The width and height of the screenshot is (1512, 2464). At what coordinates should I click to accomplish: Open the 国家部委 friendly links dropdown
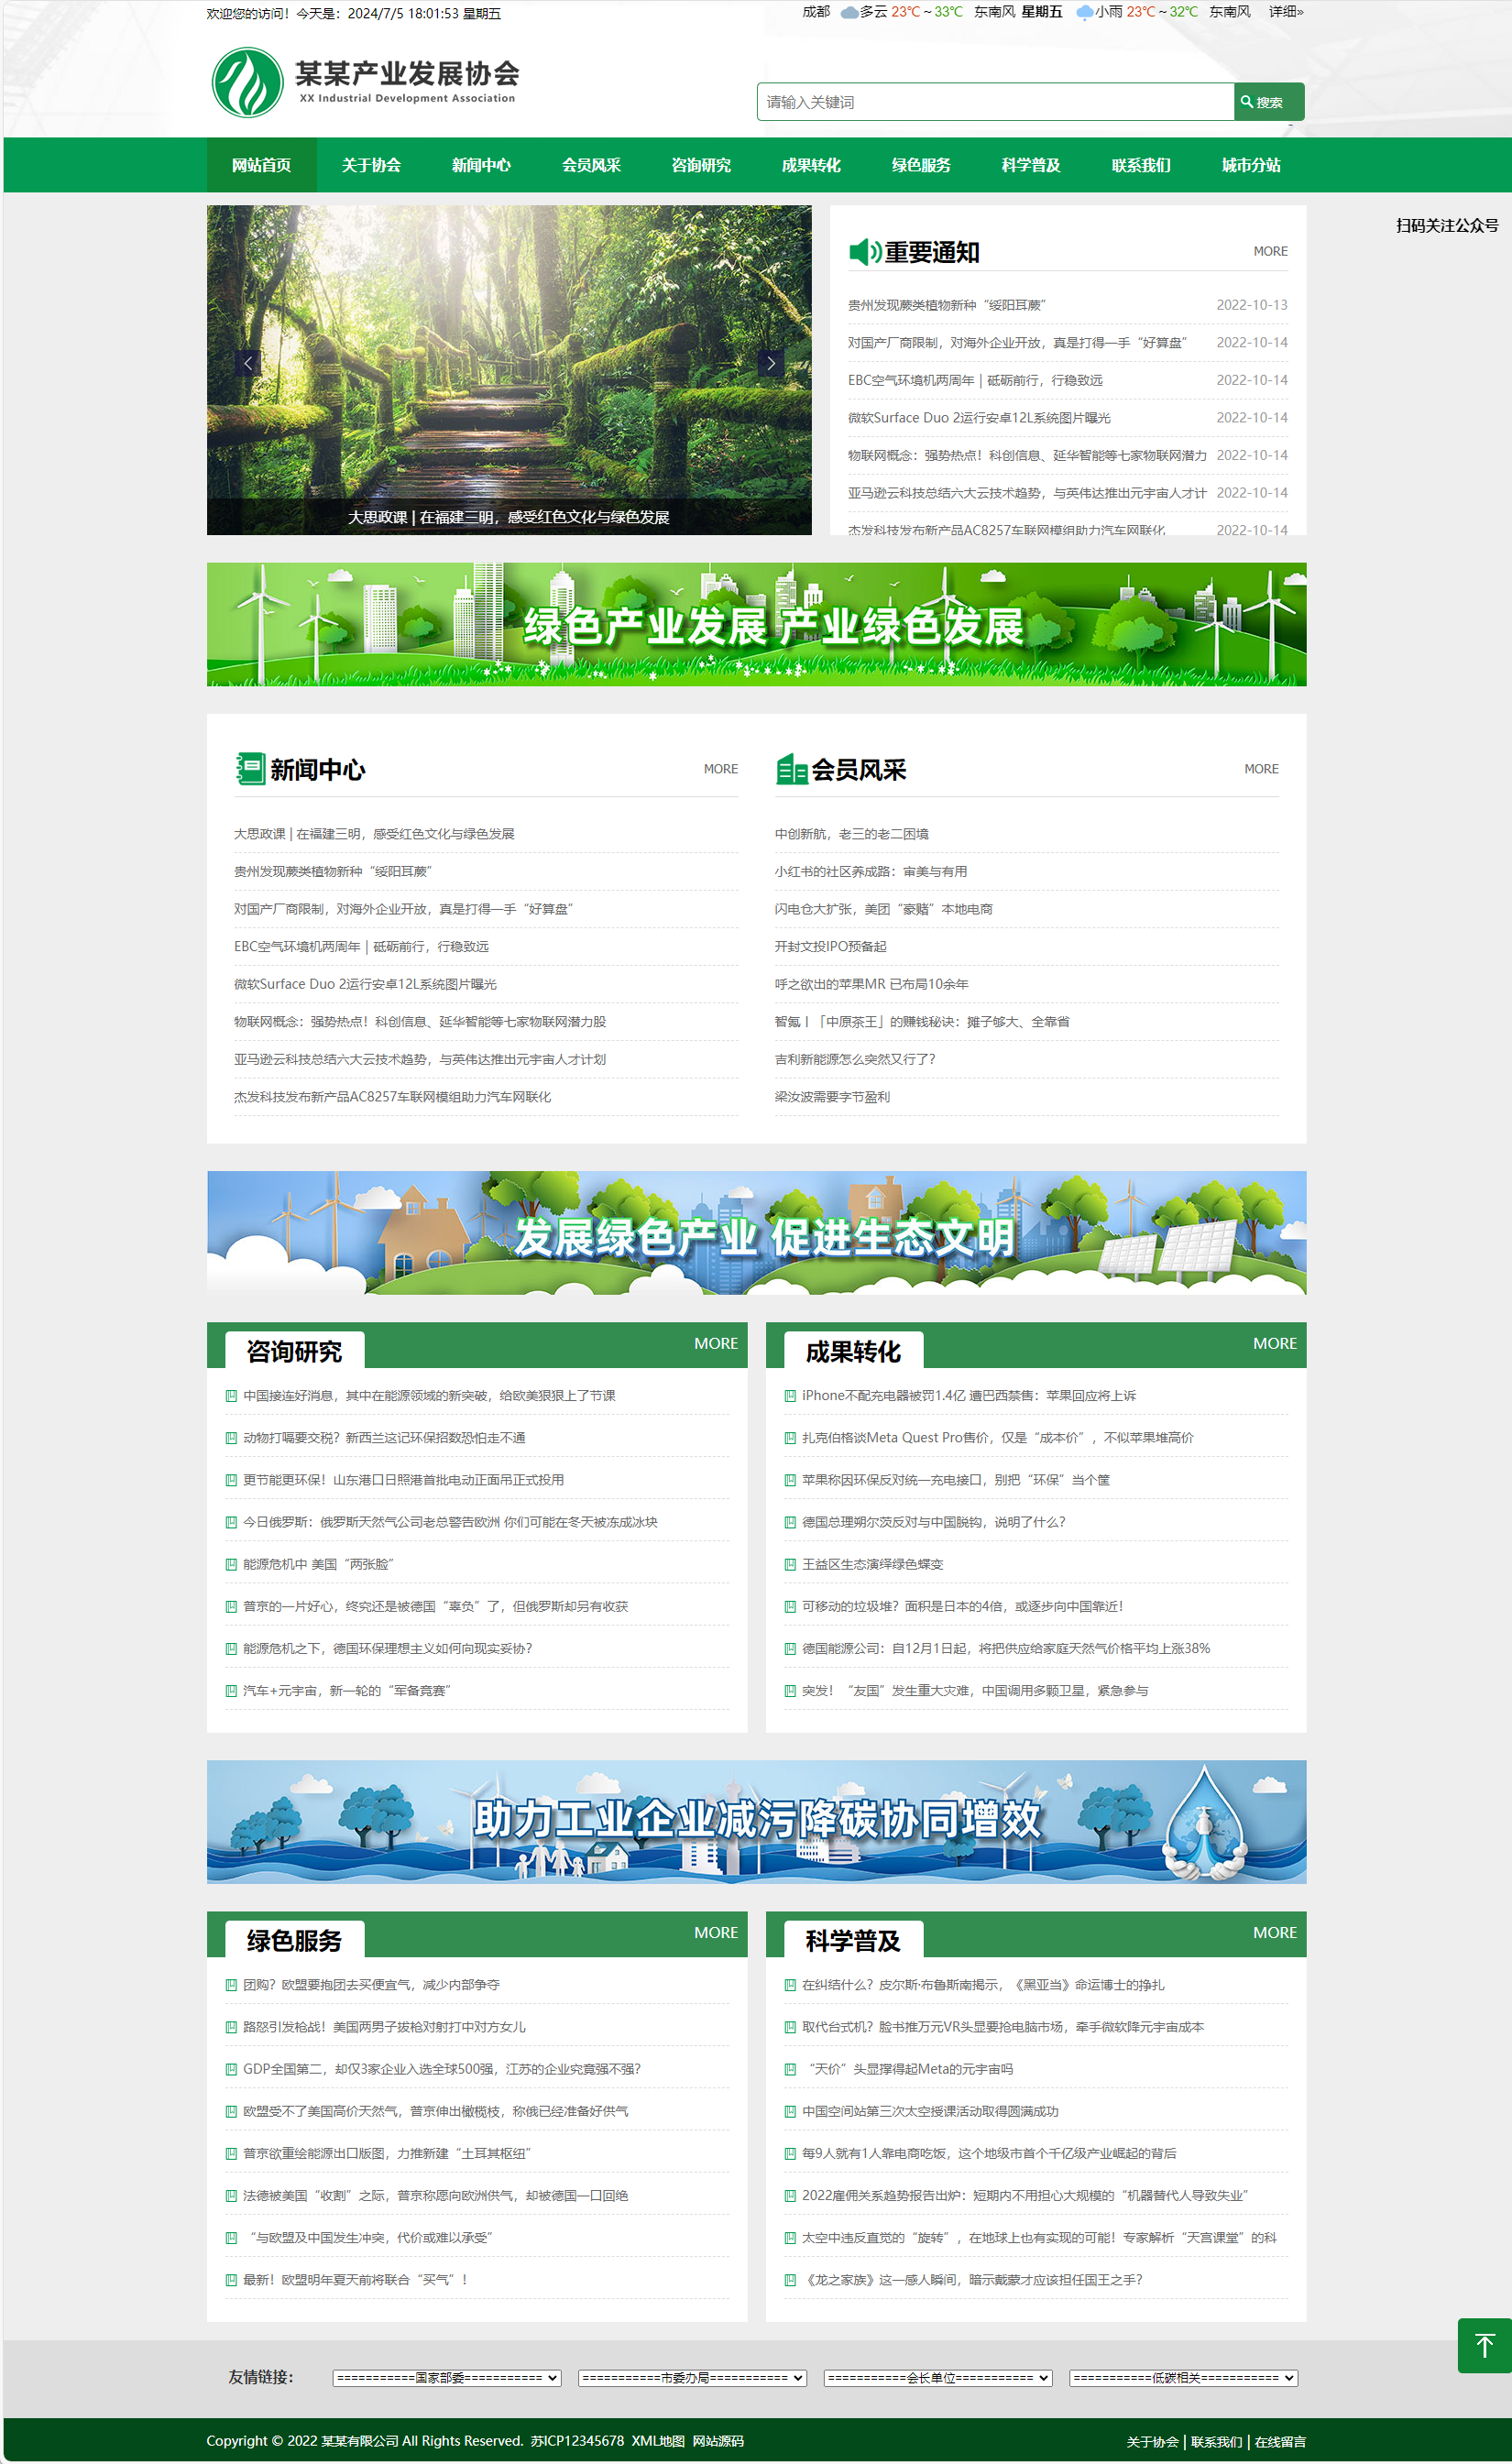pyautogui.click(x=447, y=2378)
